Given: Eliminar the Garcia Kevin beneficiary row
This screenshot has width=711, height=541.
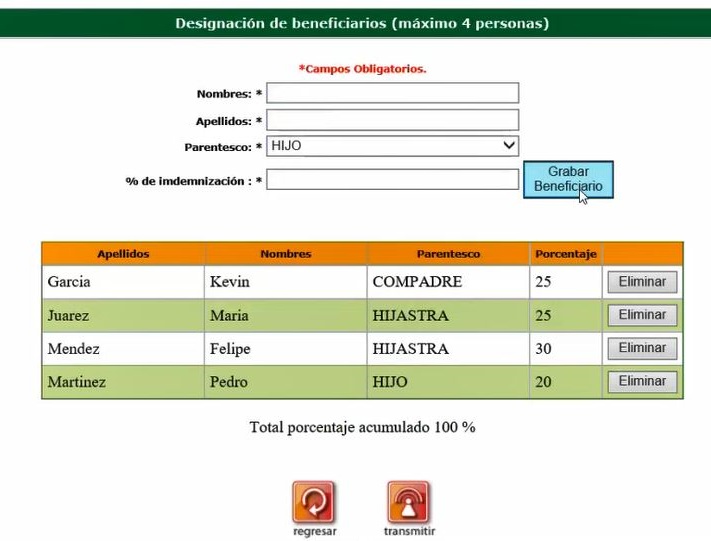Looking at the screenshot, I should click(642, 282).
